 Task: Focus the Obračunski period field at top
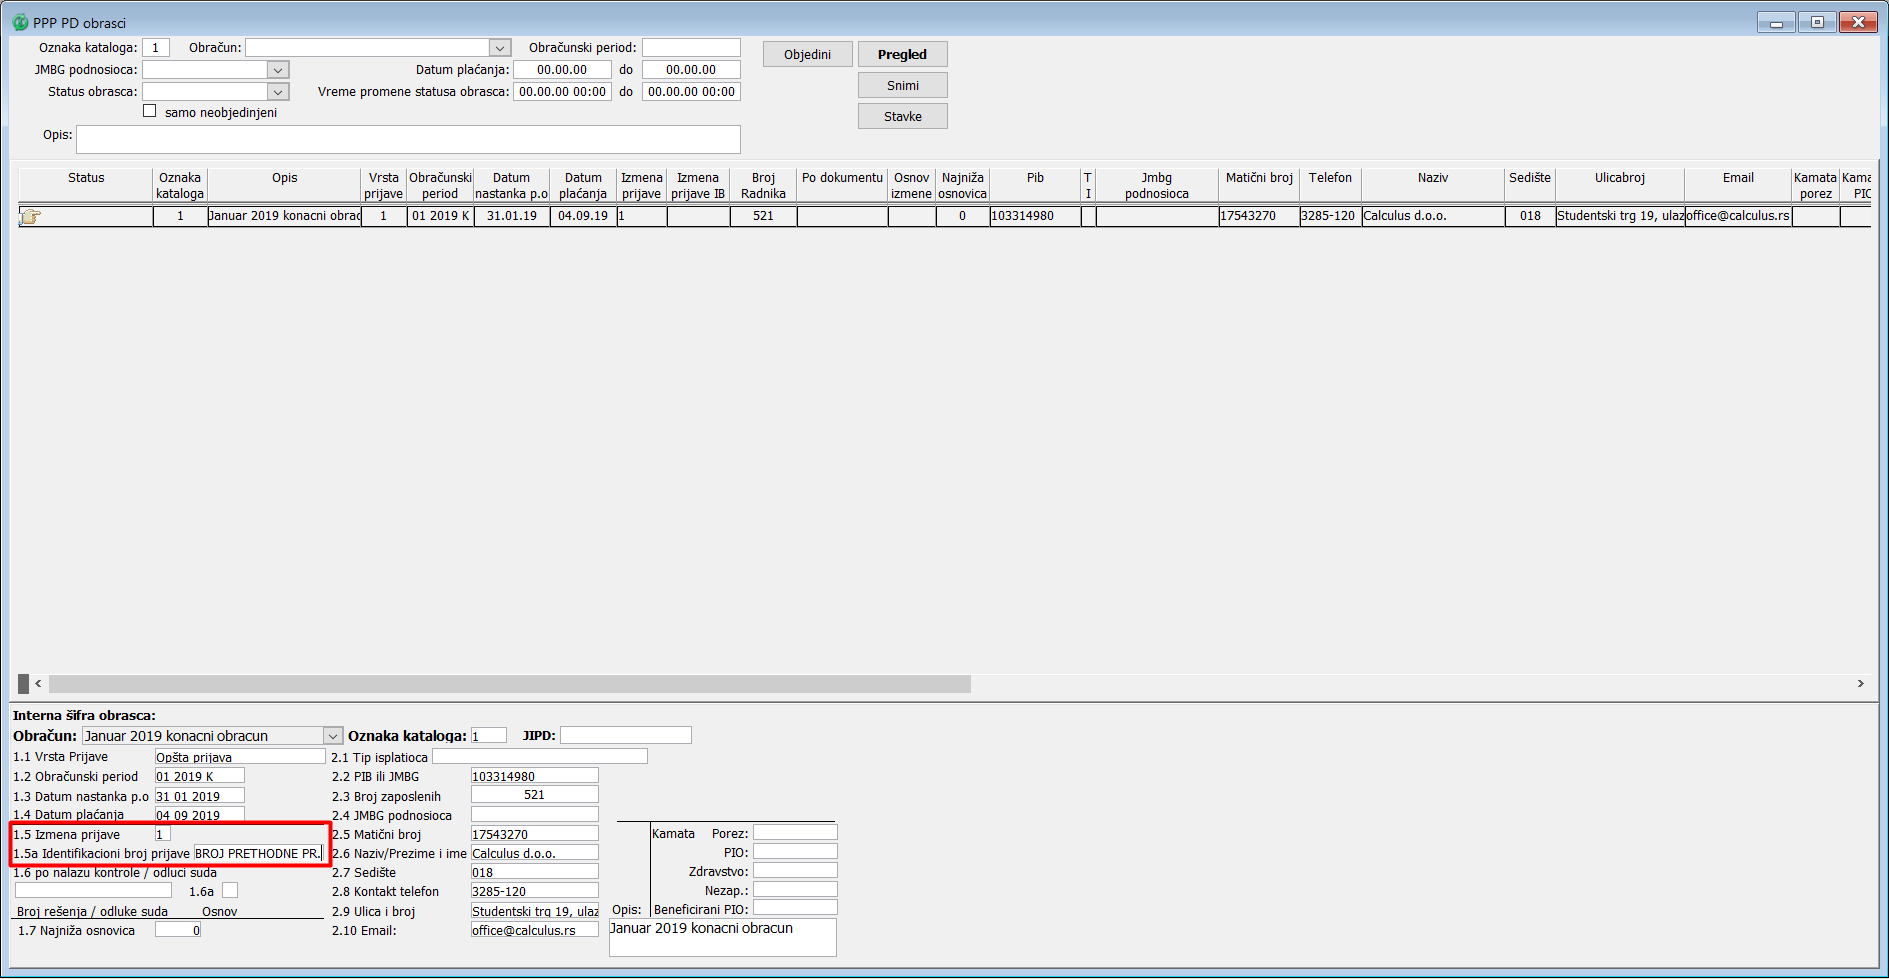691,48
